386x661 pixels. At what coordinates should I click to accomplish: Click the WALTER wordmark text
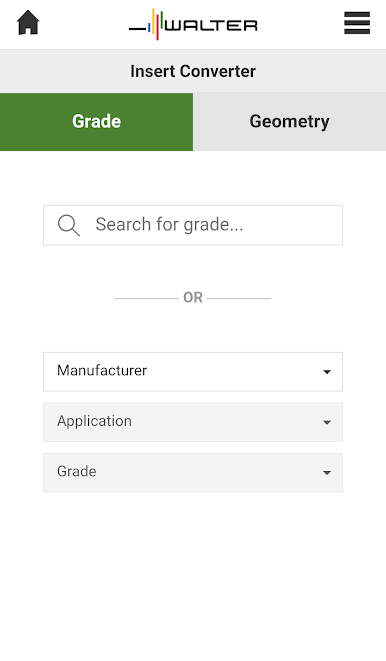(211, 26)
